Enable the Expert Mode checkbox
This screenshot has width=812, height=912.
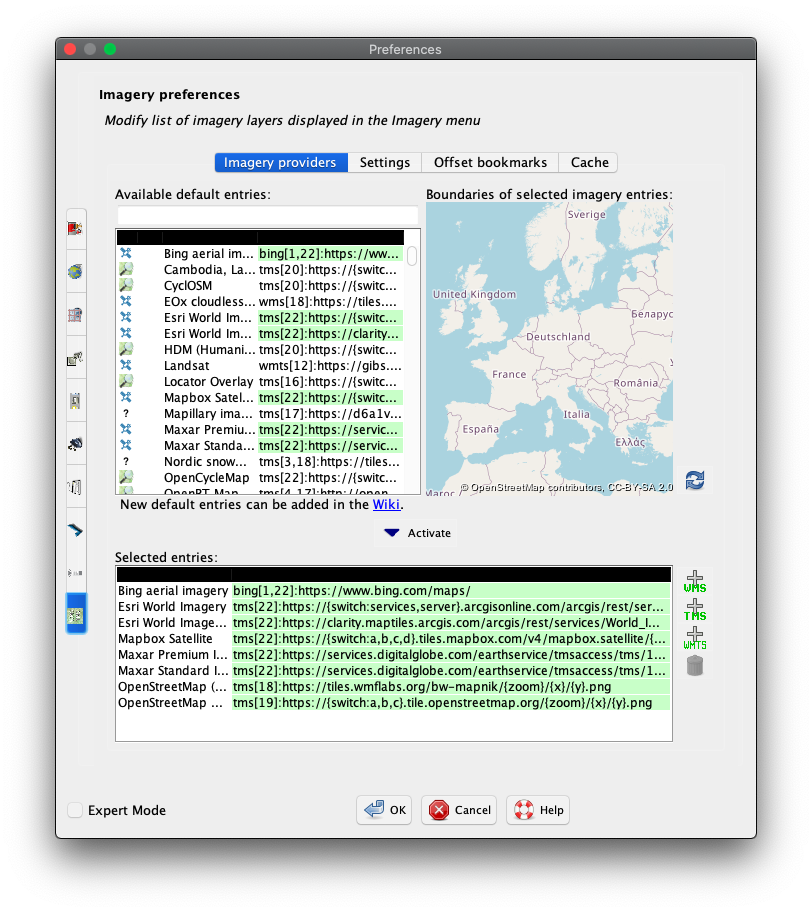(76, 810)
